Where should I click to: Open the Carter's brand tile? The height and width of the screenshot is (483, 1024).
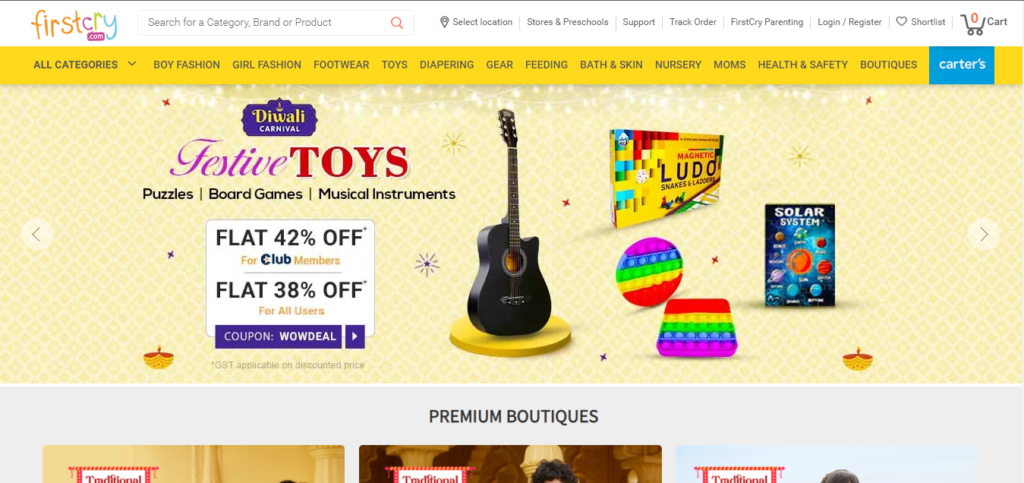(961, 65)
